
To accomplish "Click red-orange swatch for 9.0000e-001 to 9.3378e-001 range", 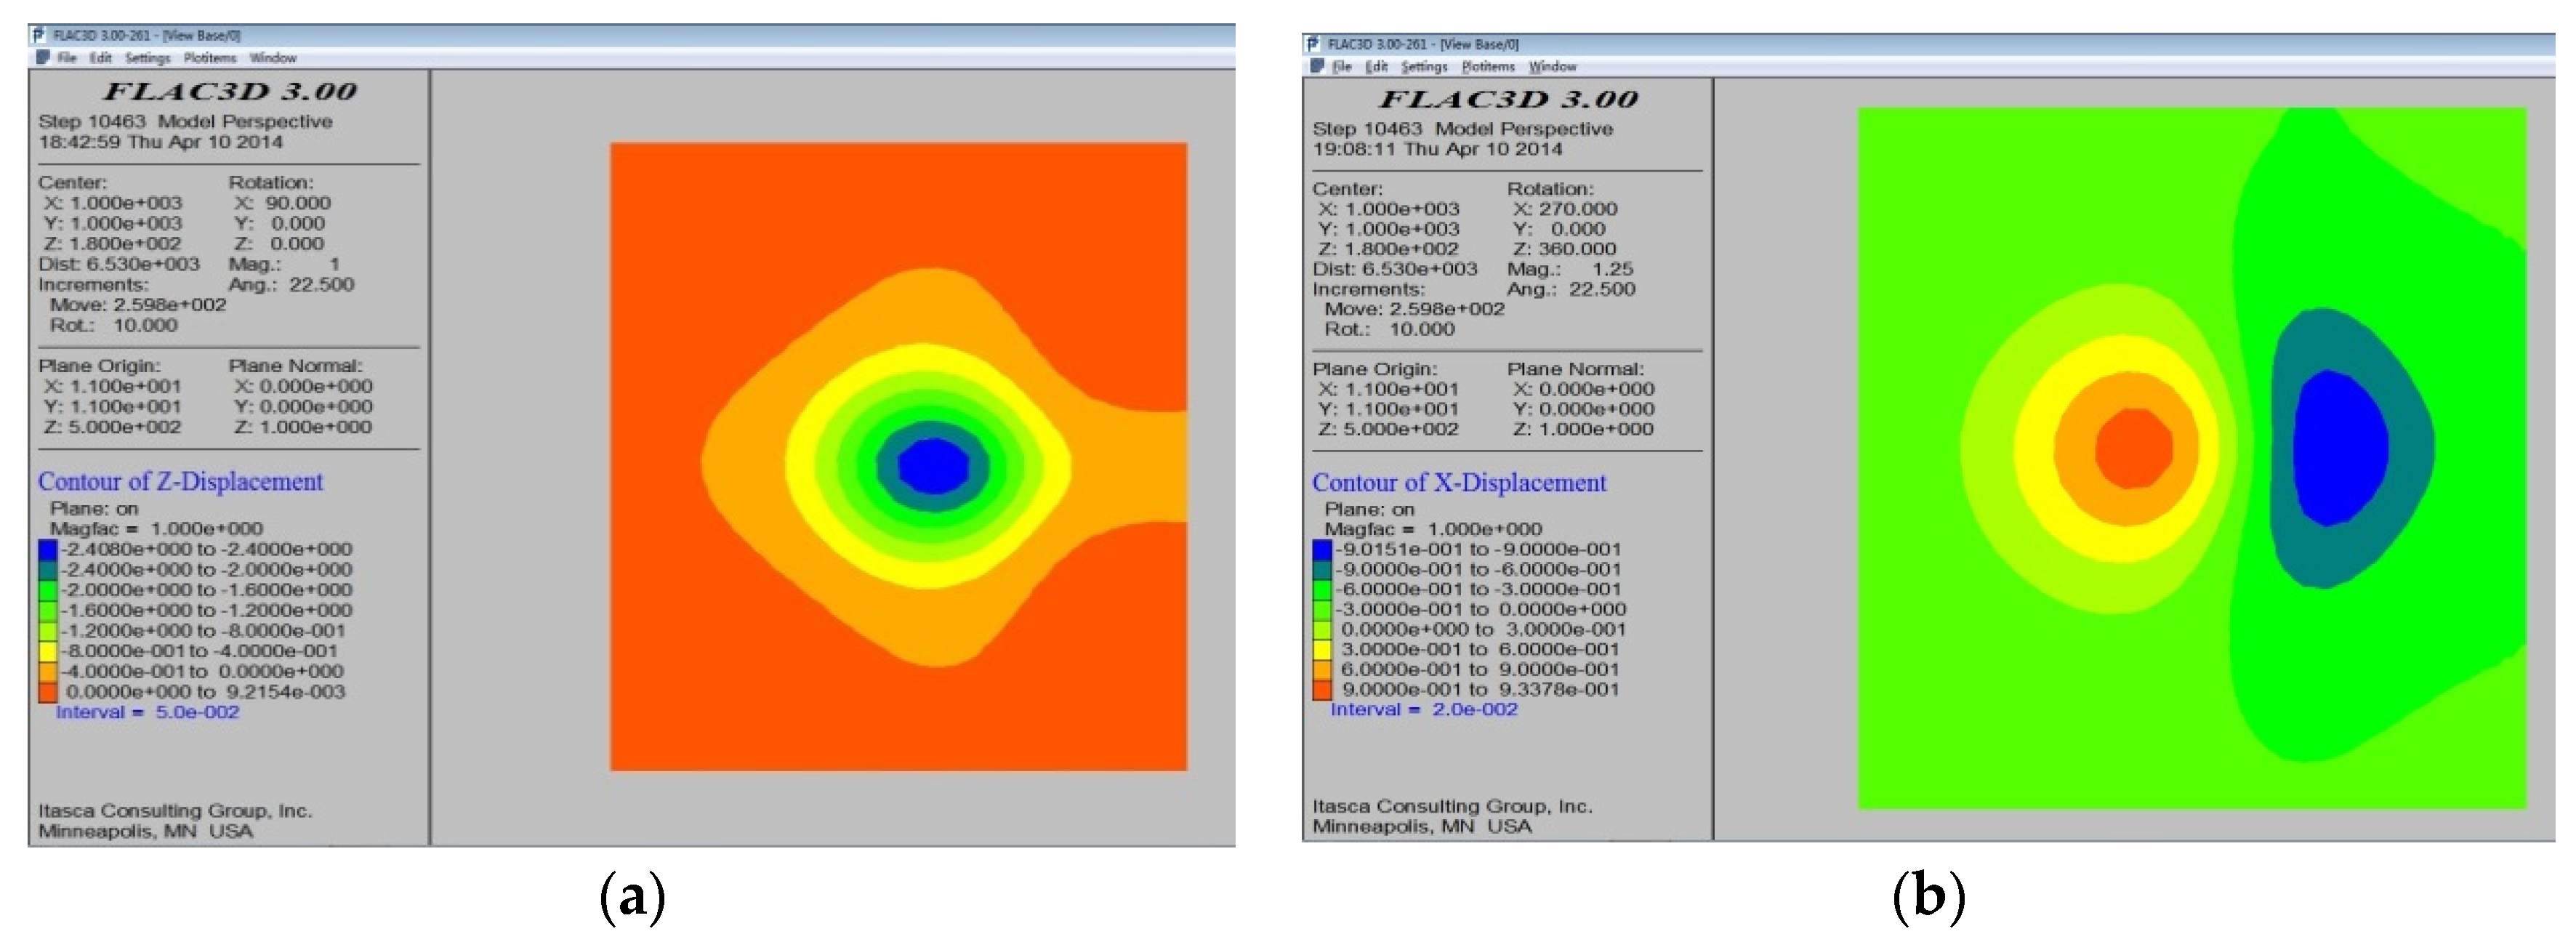I will coord(1322,689).
